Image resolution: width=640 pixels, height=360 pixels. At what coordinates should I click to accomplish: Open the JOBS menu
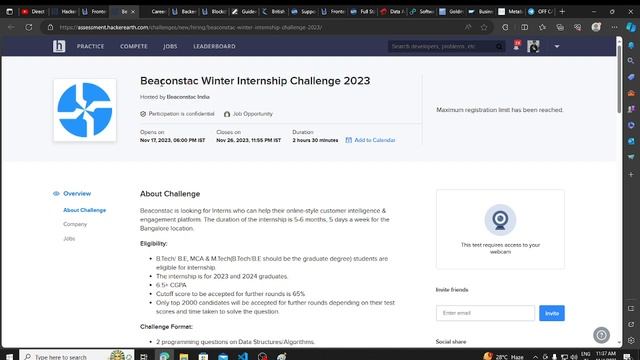click(x=170, y=46)
